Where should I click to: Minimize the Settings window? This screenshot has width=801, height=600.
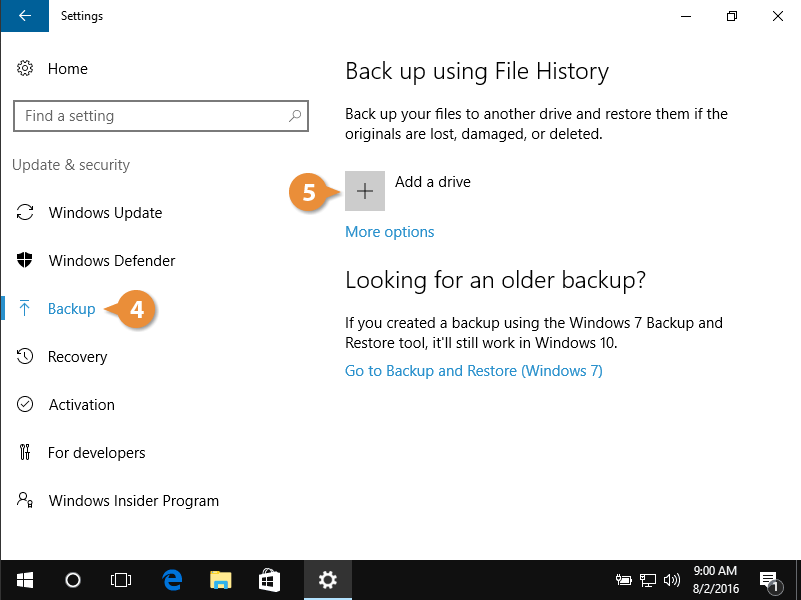(686, 16)
